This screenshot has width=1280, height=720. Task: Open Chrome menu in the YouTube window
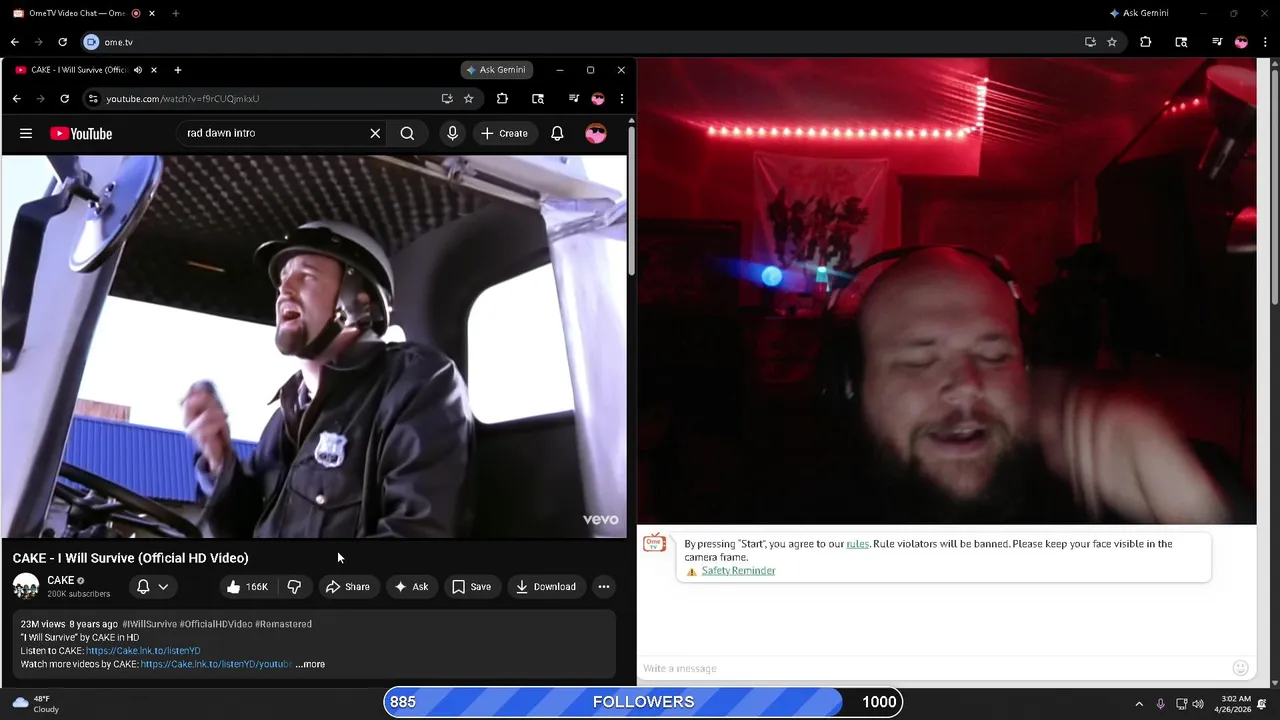click(x=622, y=99)
